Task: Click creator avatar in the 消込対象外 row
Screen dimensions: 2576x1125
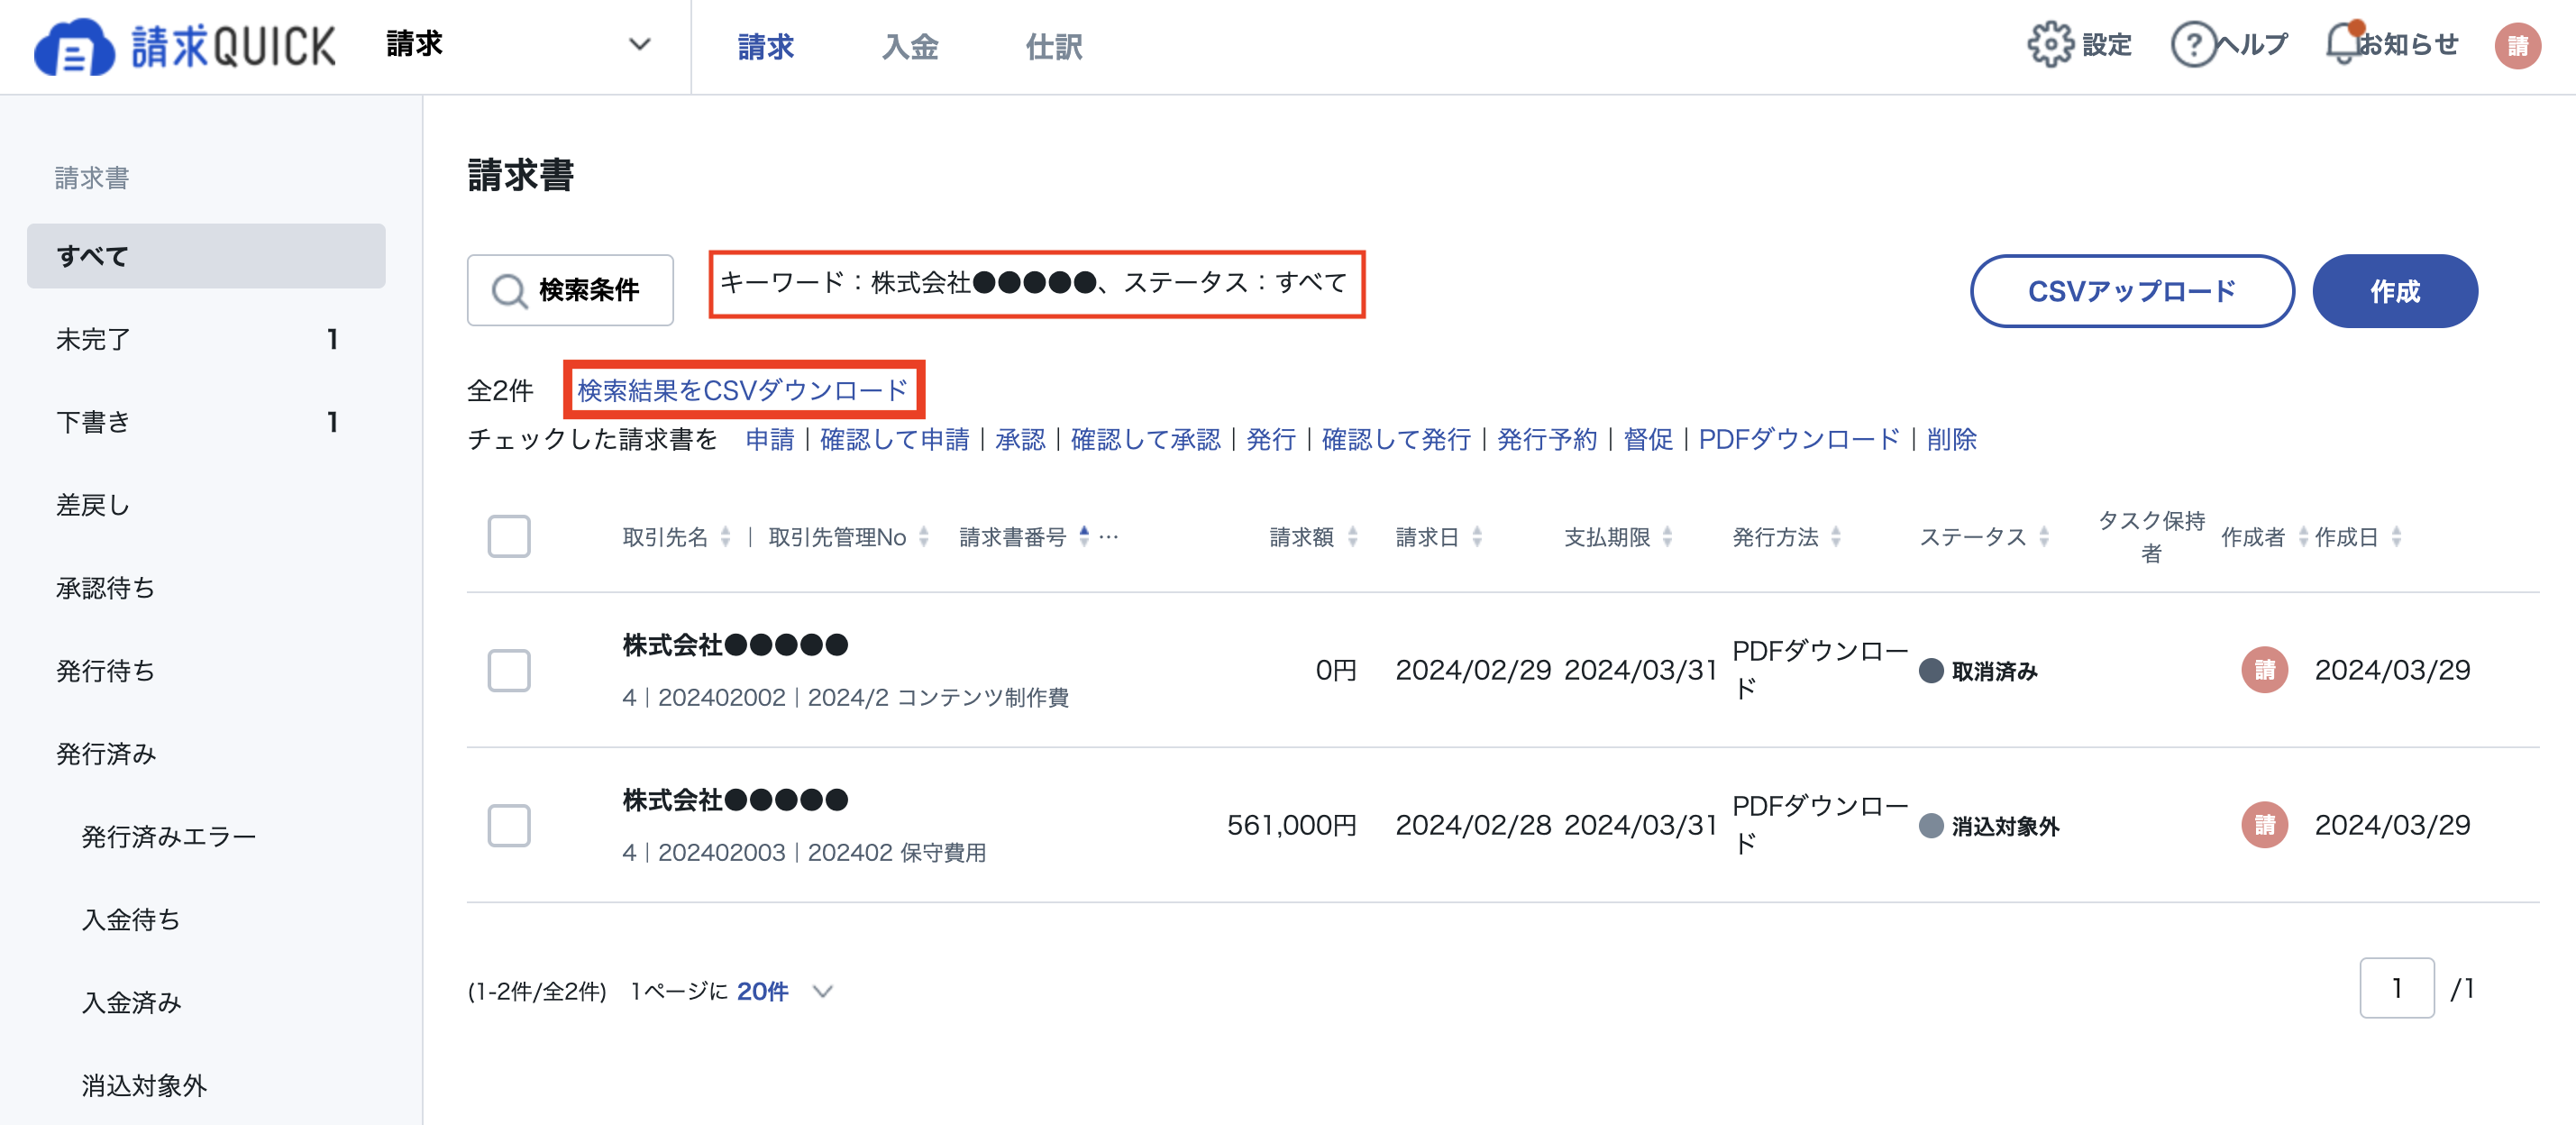Action: [2264, 825]
